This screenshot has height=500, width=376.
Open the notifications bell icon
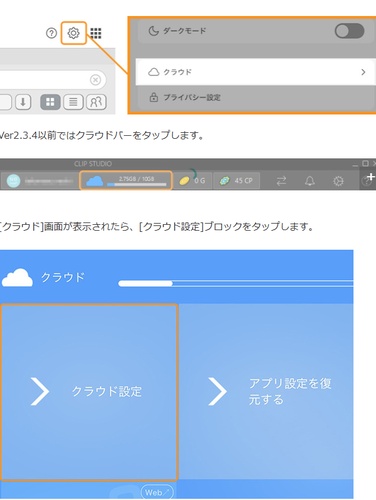pyautogui.click(x=310, y=181)
